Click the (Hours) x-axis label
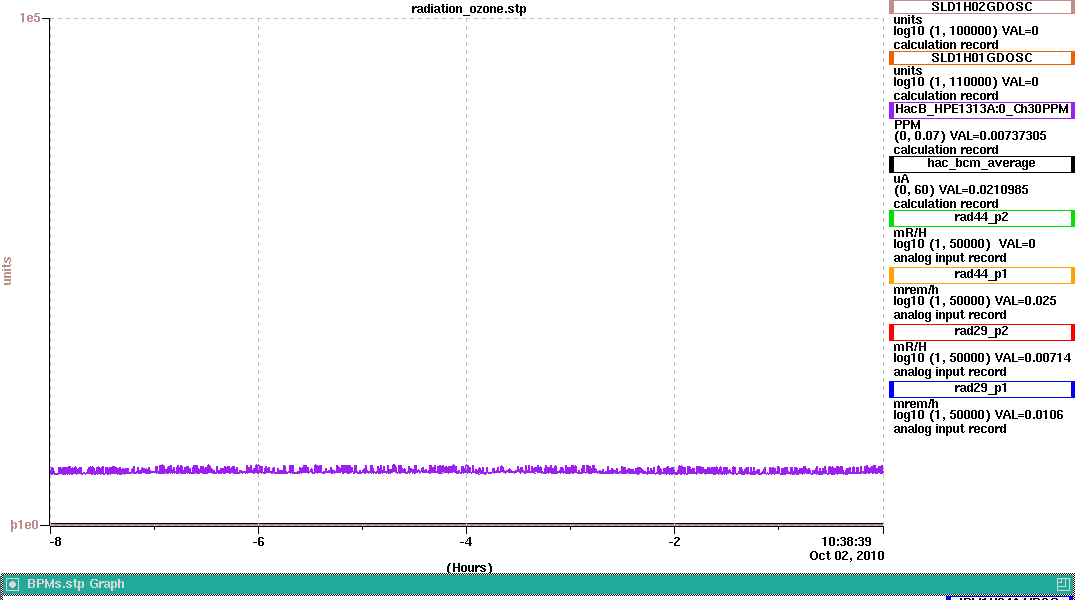Viewport: 1075px width, 600px height. pos(469,568)
